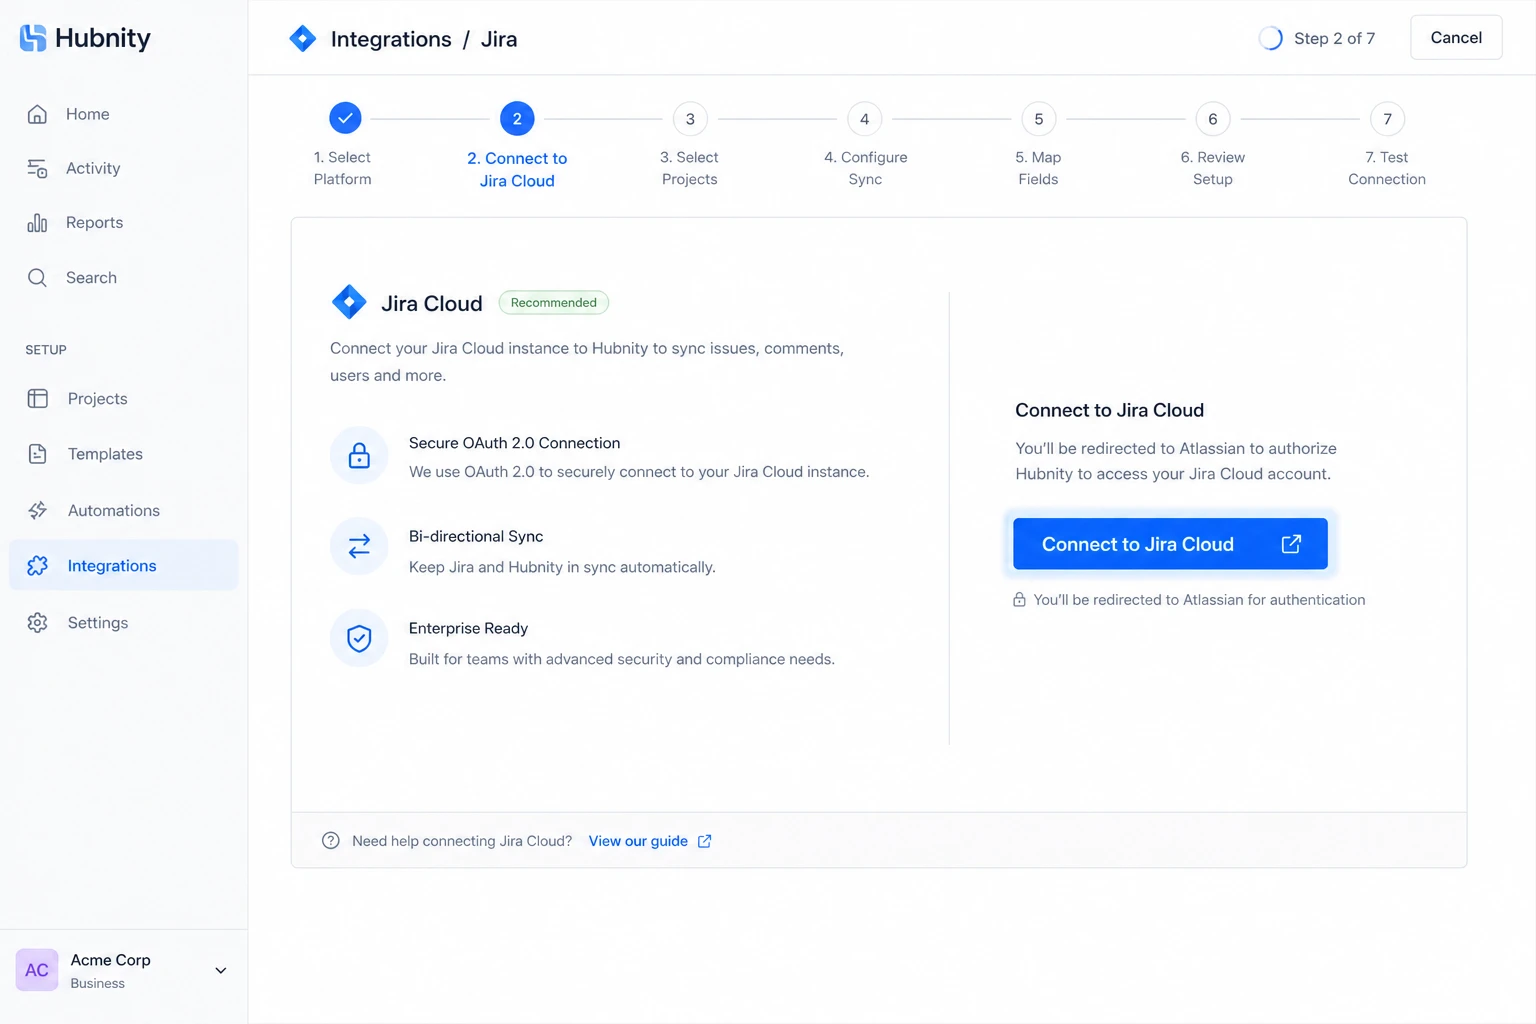
Task: Click the Automations lightning icon
Action: 38,511
